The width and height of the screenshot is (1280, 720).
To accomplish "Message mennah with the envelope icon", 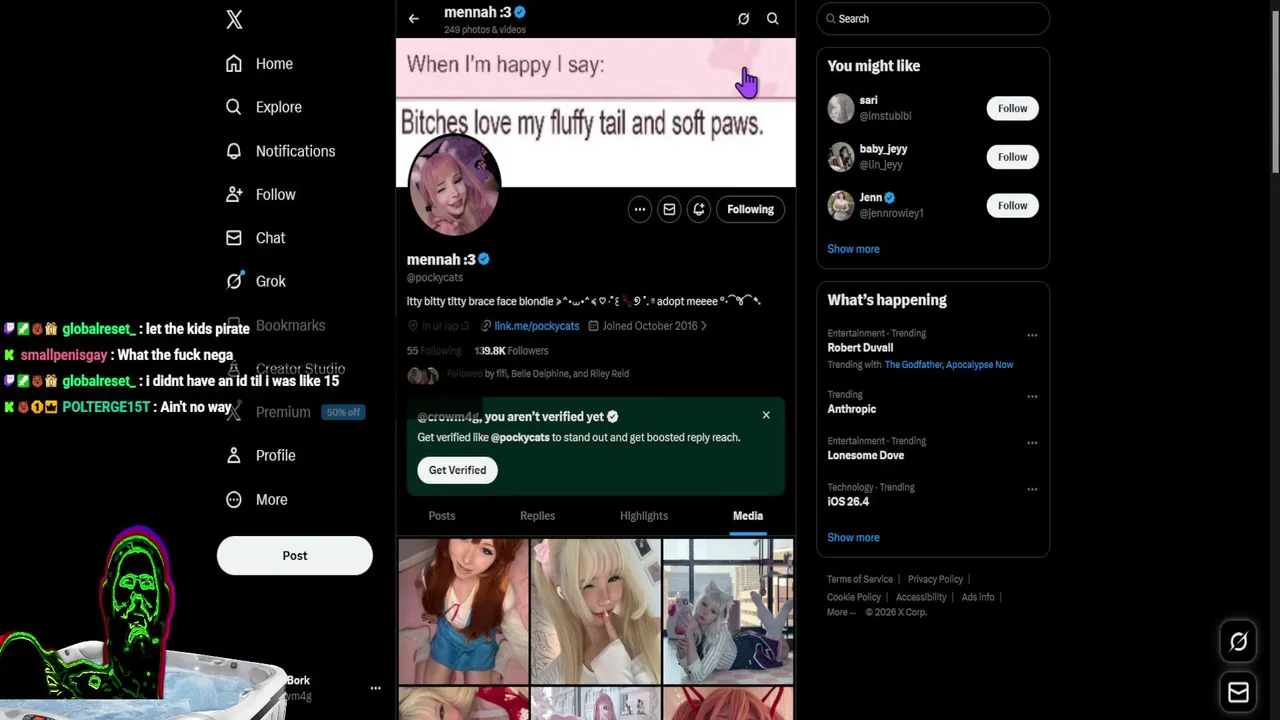I will (669, 209).
